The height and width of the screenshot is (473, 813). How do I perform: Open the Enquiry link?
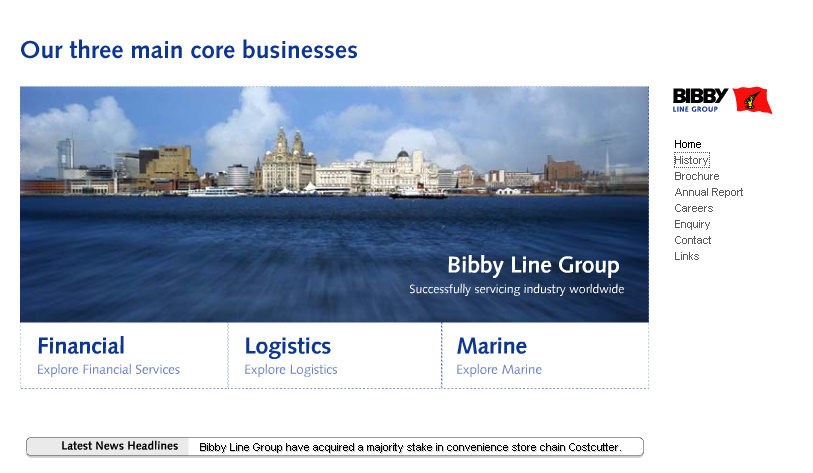[692, 225]
